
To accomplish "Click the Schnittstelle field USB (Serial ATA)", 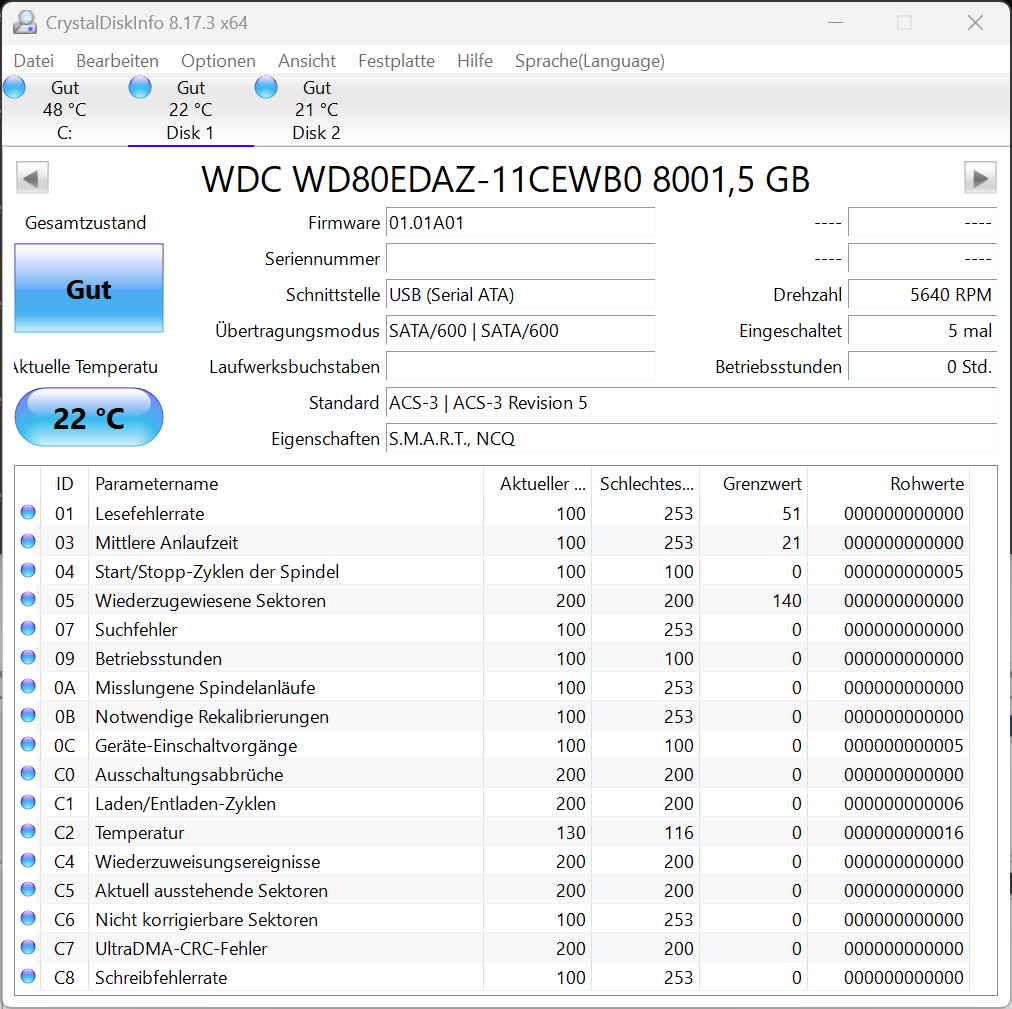I will (520, 296).
